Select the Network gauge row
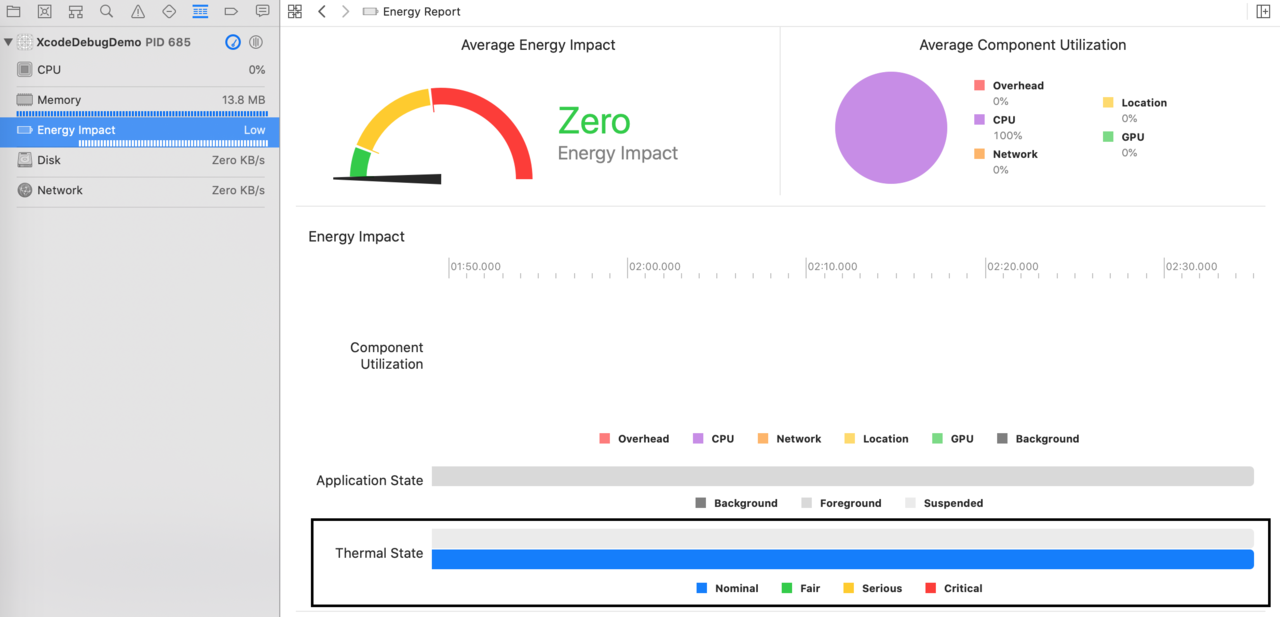Screen dimensions: 1280x617 140,190
